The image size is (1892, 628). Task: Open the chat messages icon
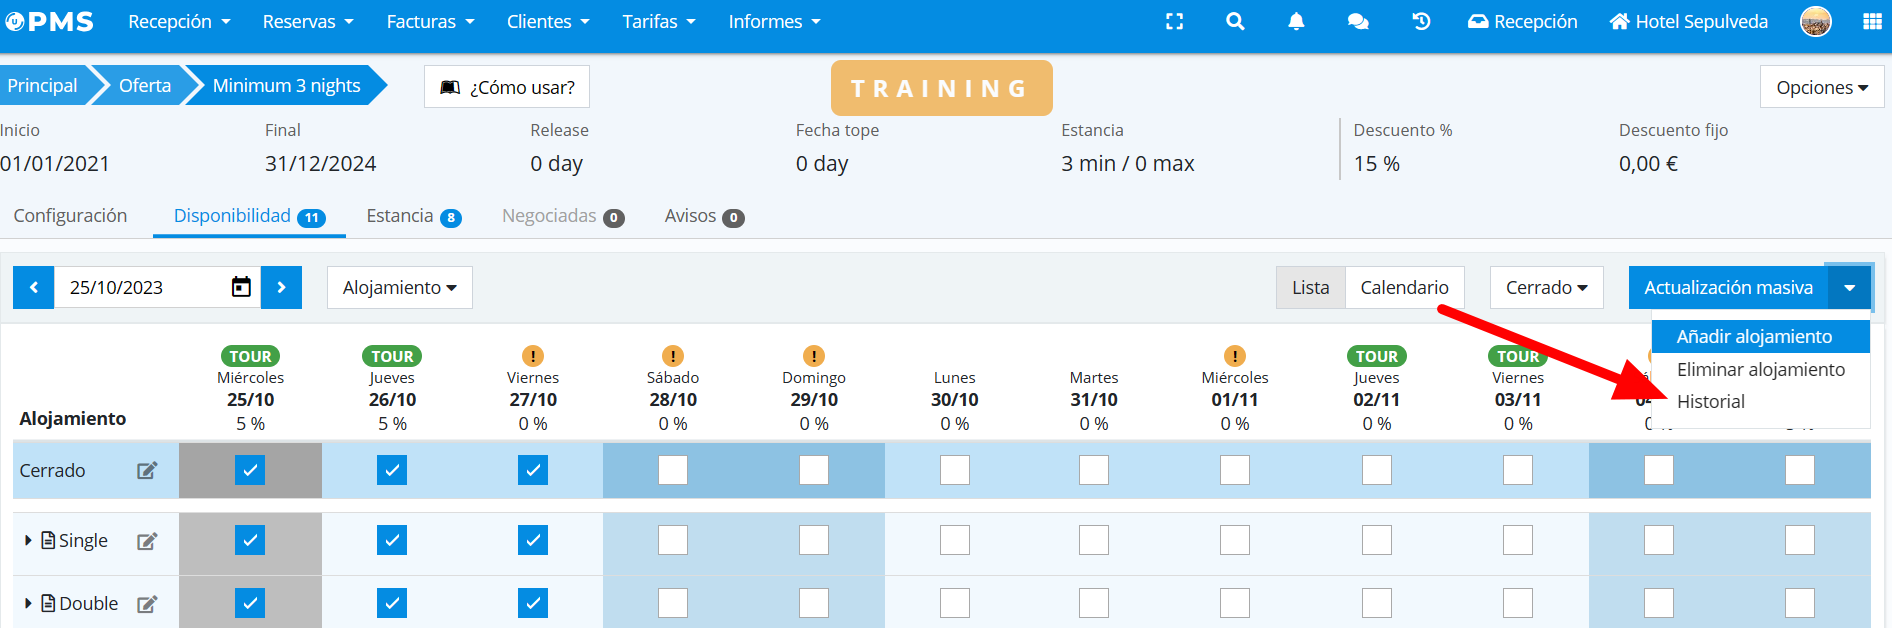(1357, 22)
